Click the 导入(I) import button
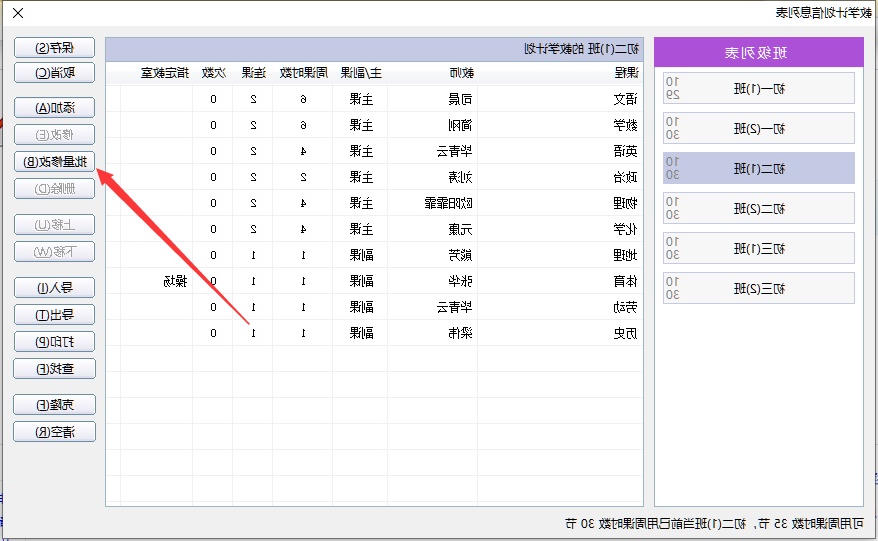This screenshot has width=878, height=541. (54, 288)
